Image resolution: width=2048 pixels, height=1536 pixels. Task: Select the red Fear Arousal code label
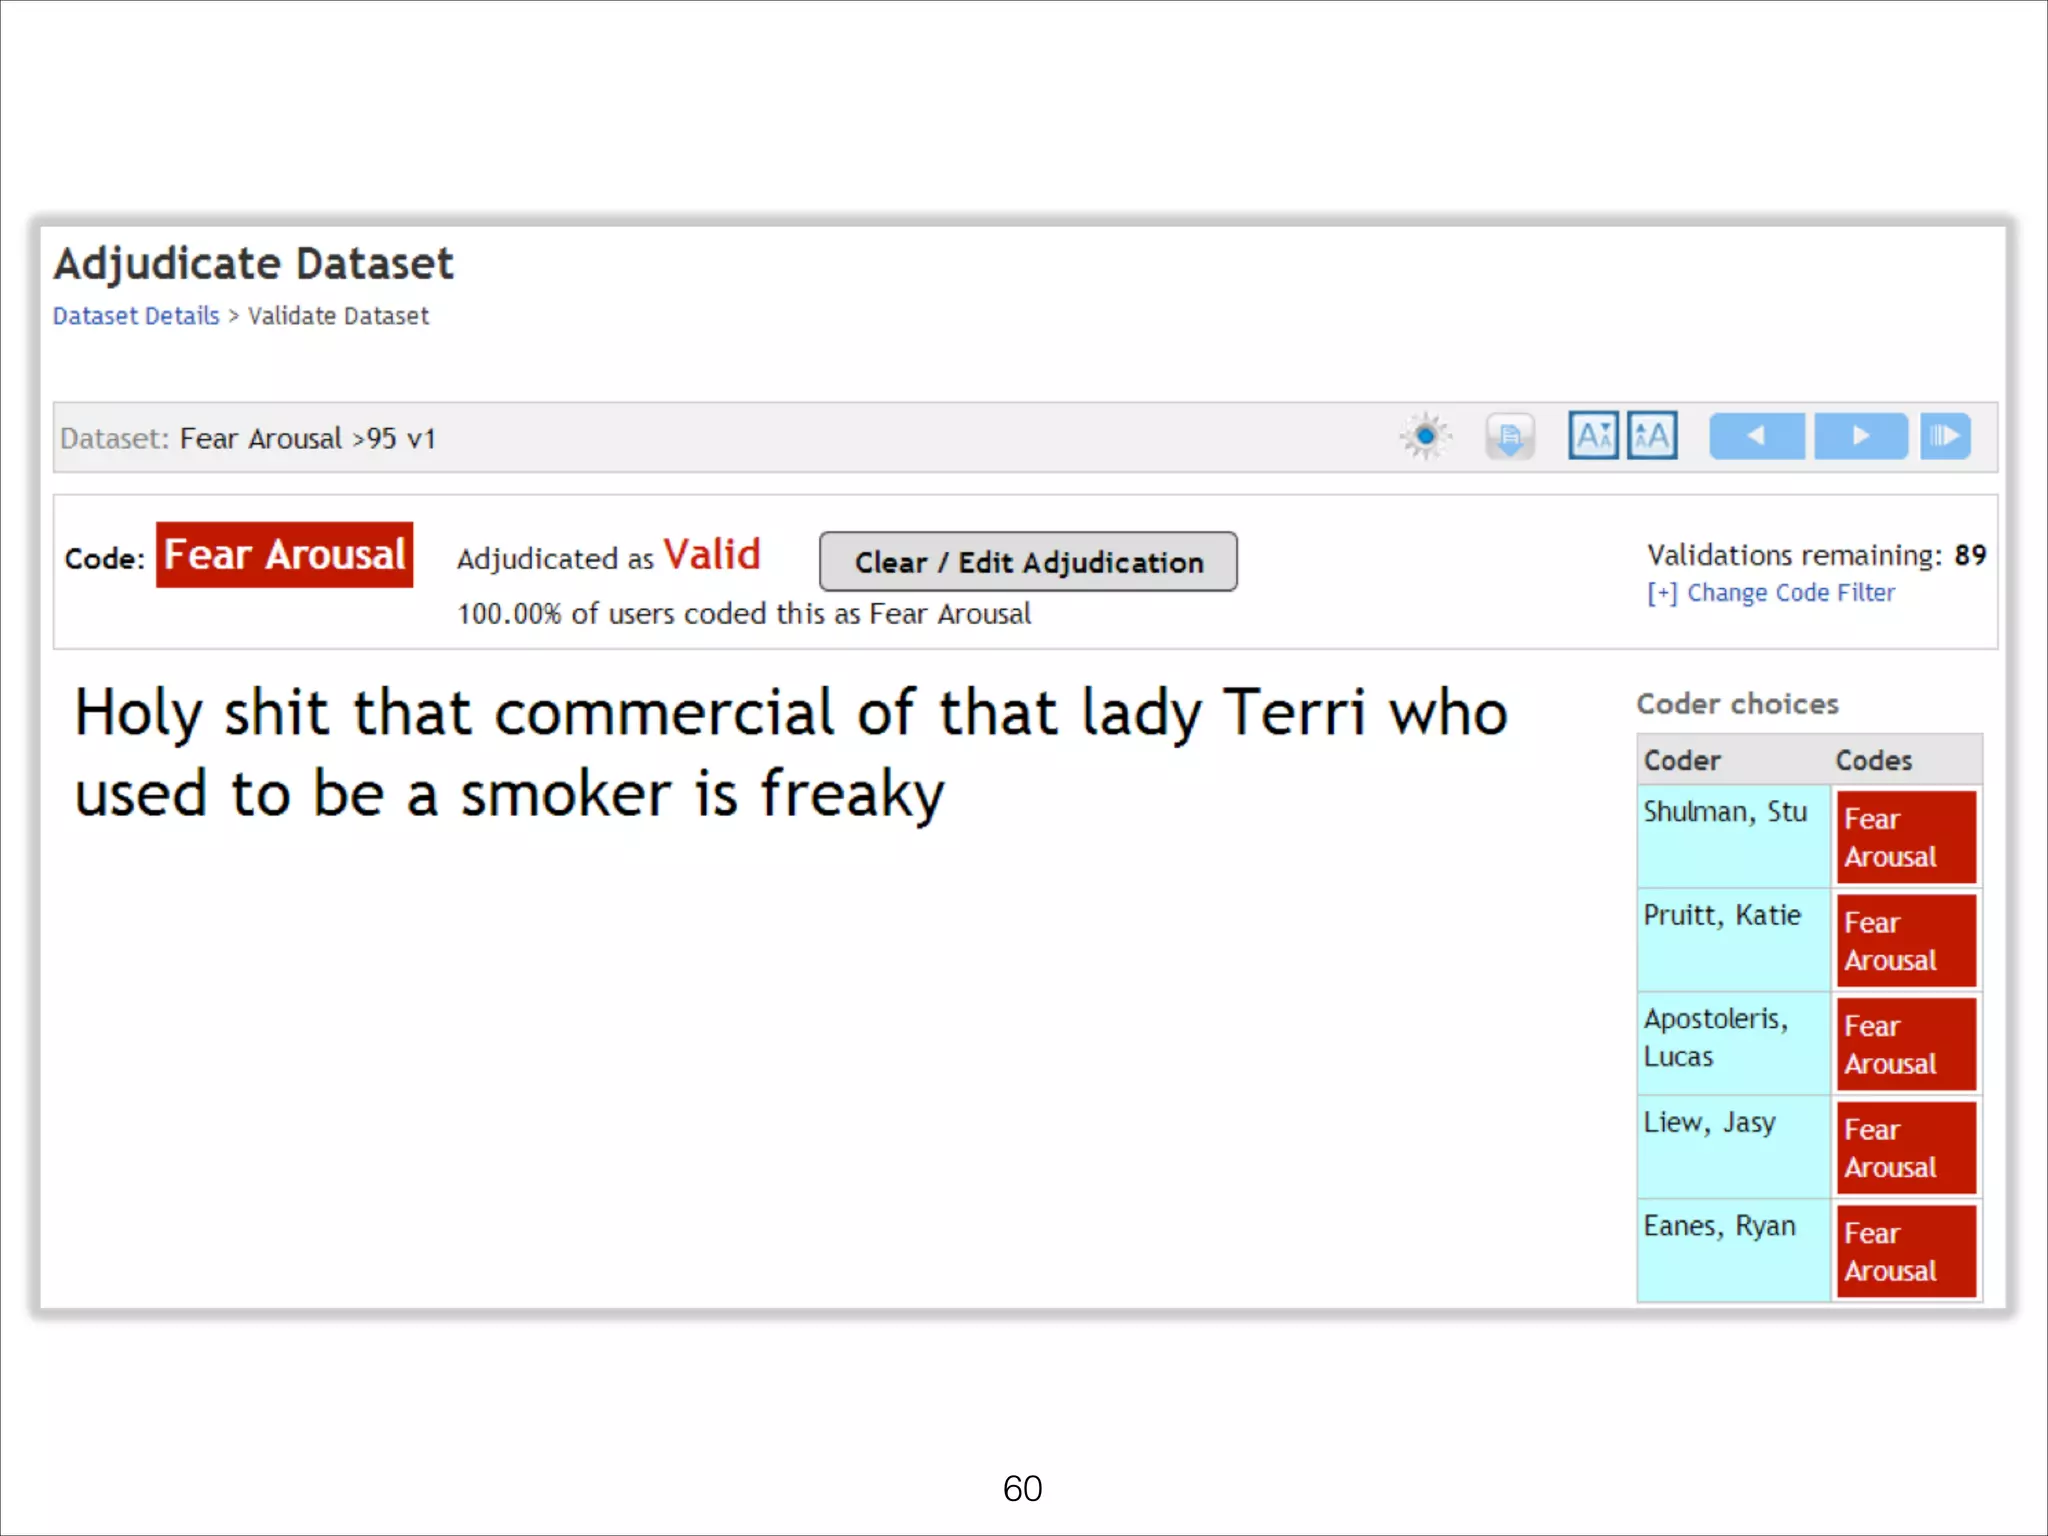click(284, 555)
